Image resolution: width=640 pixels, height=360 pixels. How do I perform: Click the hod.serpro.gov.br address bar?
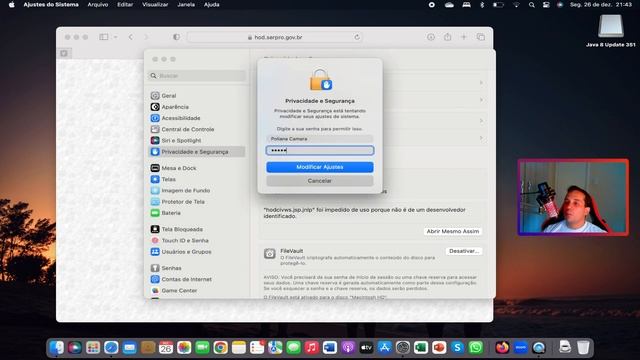pos(275,37)
